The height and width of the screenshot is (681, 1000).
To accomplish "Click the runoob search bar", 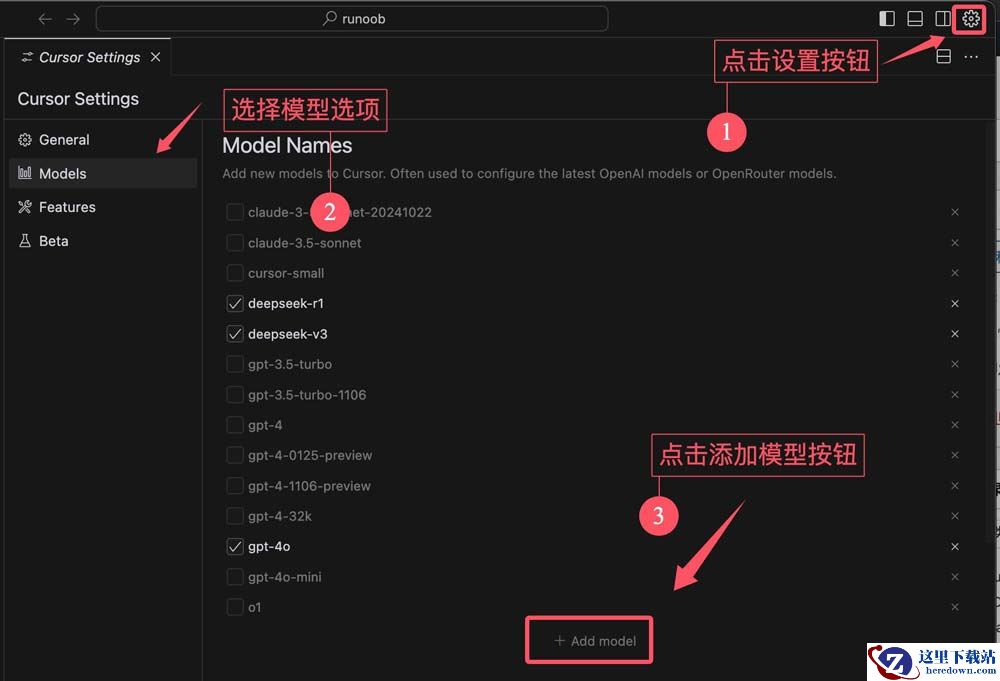I will [x=352, y=18].
